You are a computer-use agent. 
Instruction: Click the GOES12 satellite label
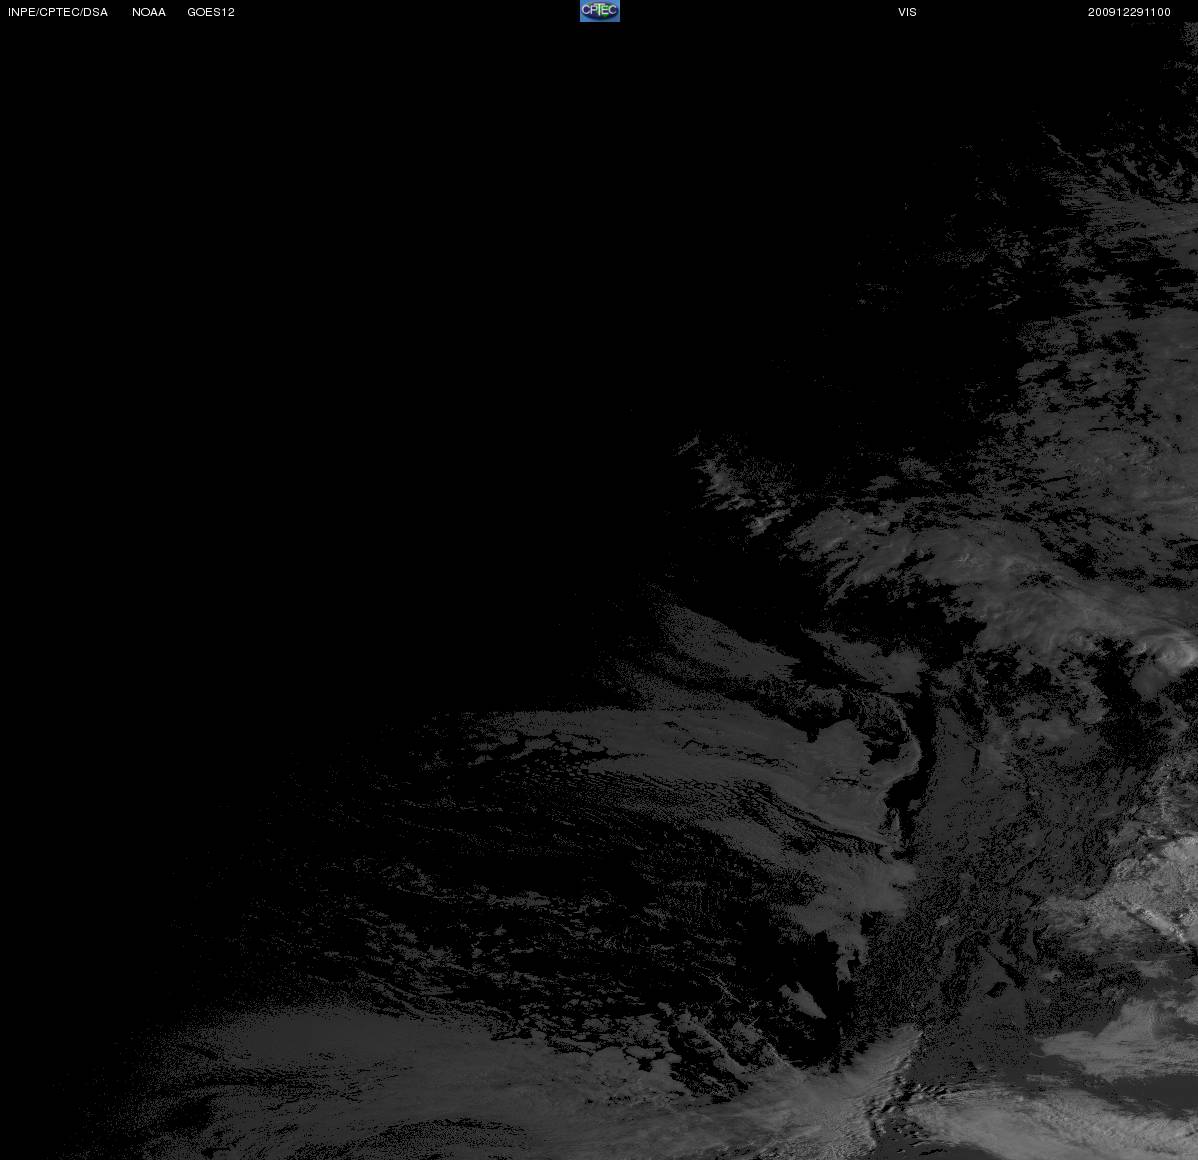click(x=211, y=12)
